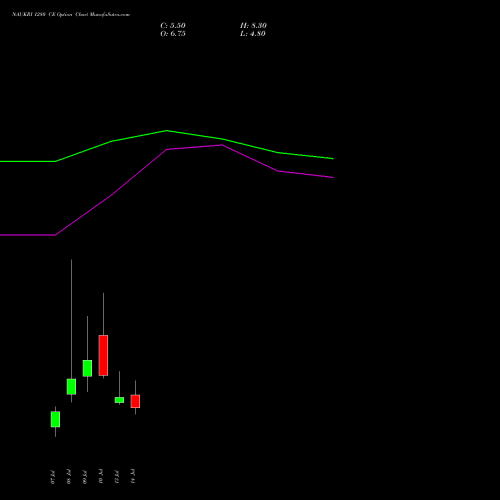500x500 pixels.
Task: Select the low value L: 4.80
Action: coord(253,34)
